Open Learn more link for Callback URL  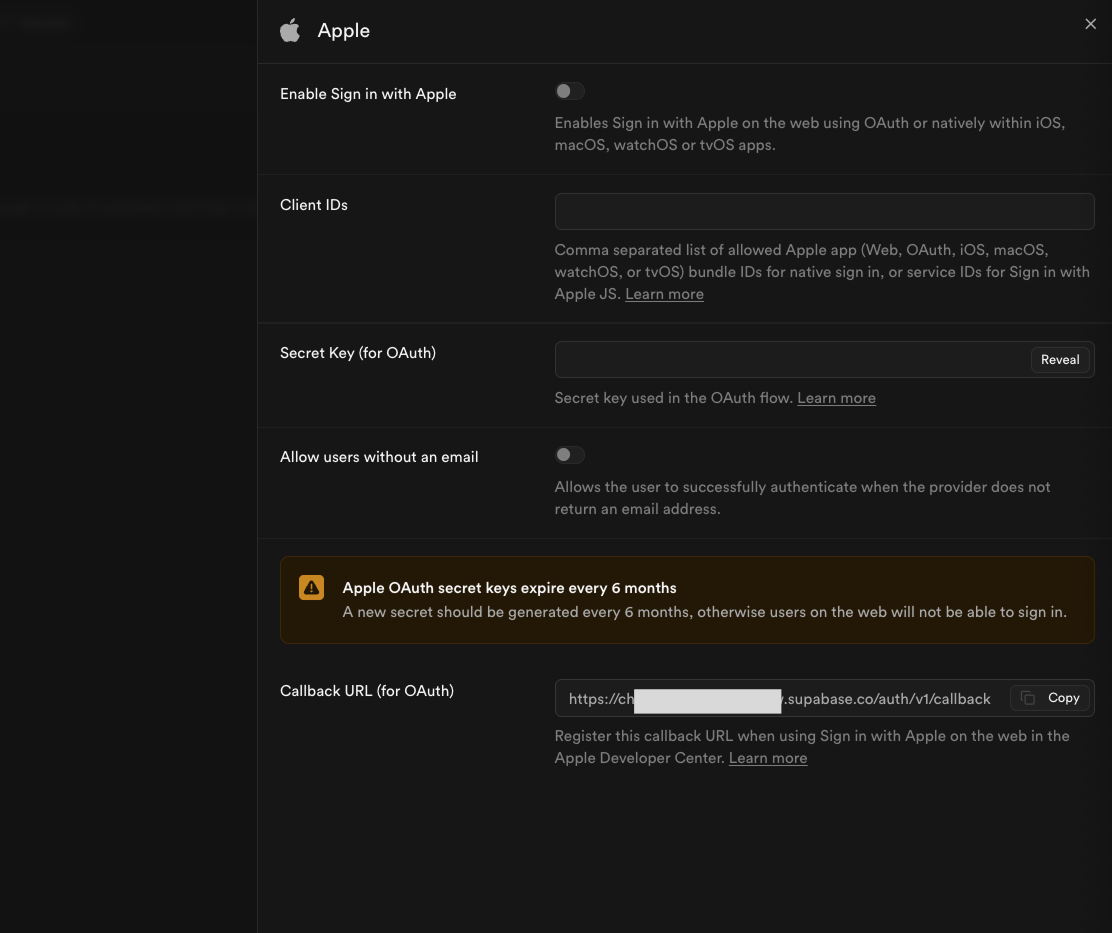coord(767,759)
